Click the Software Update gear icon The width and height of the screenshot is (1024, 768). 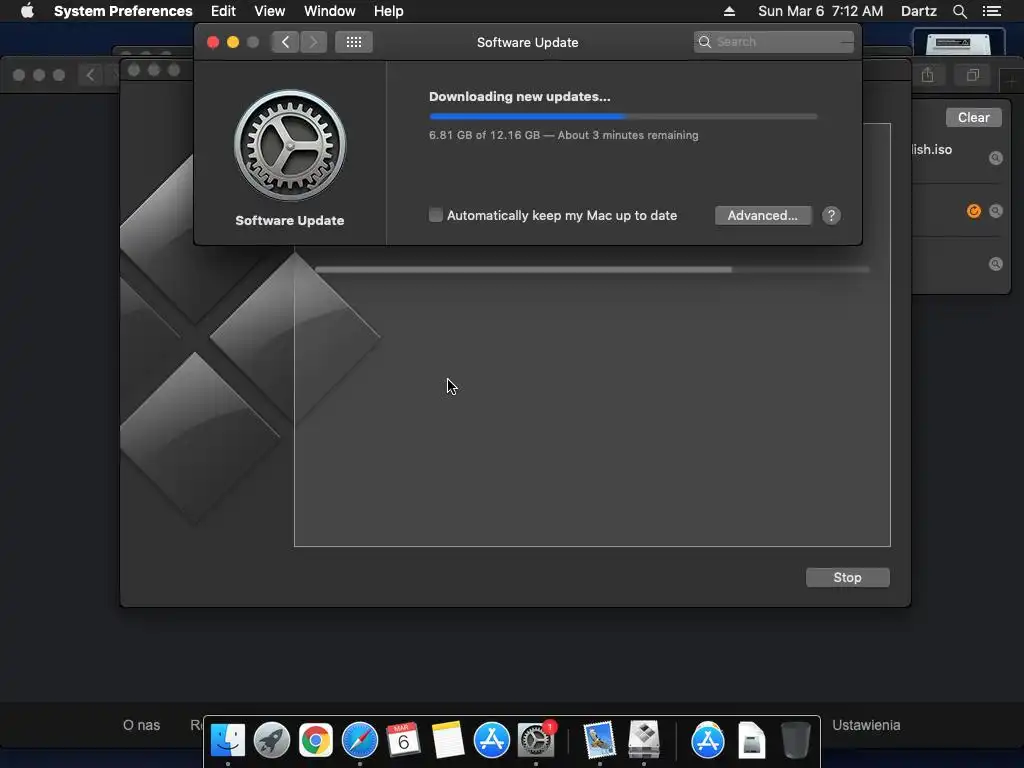point(290,145)
